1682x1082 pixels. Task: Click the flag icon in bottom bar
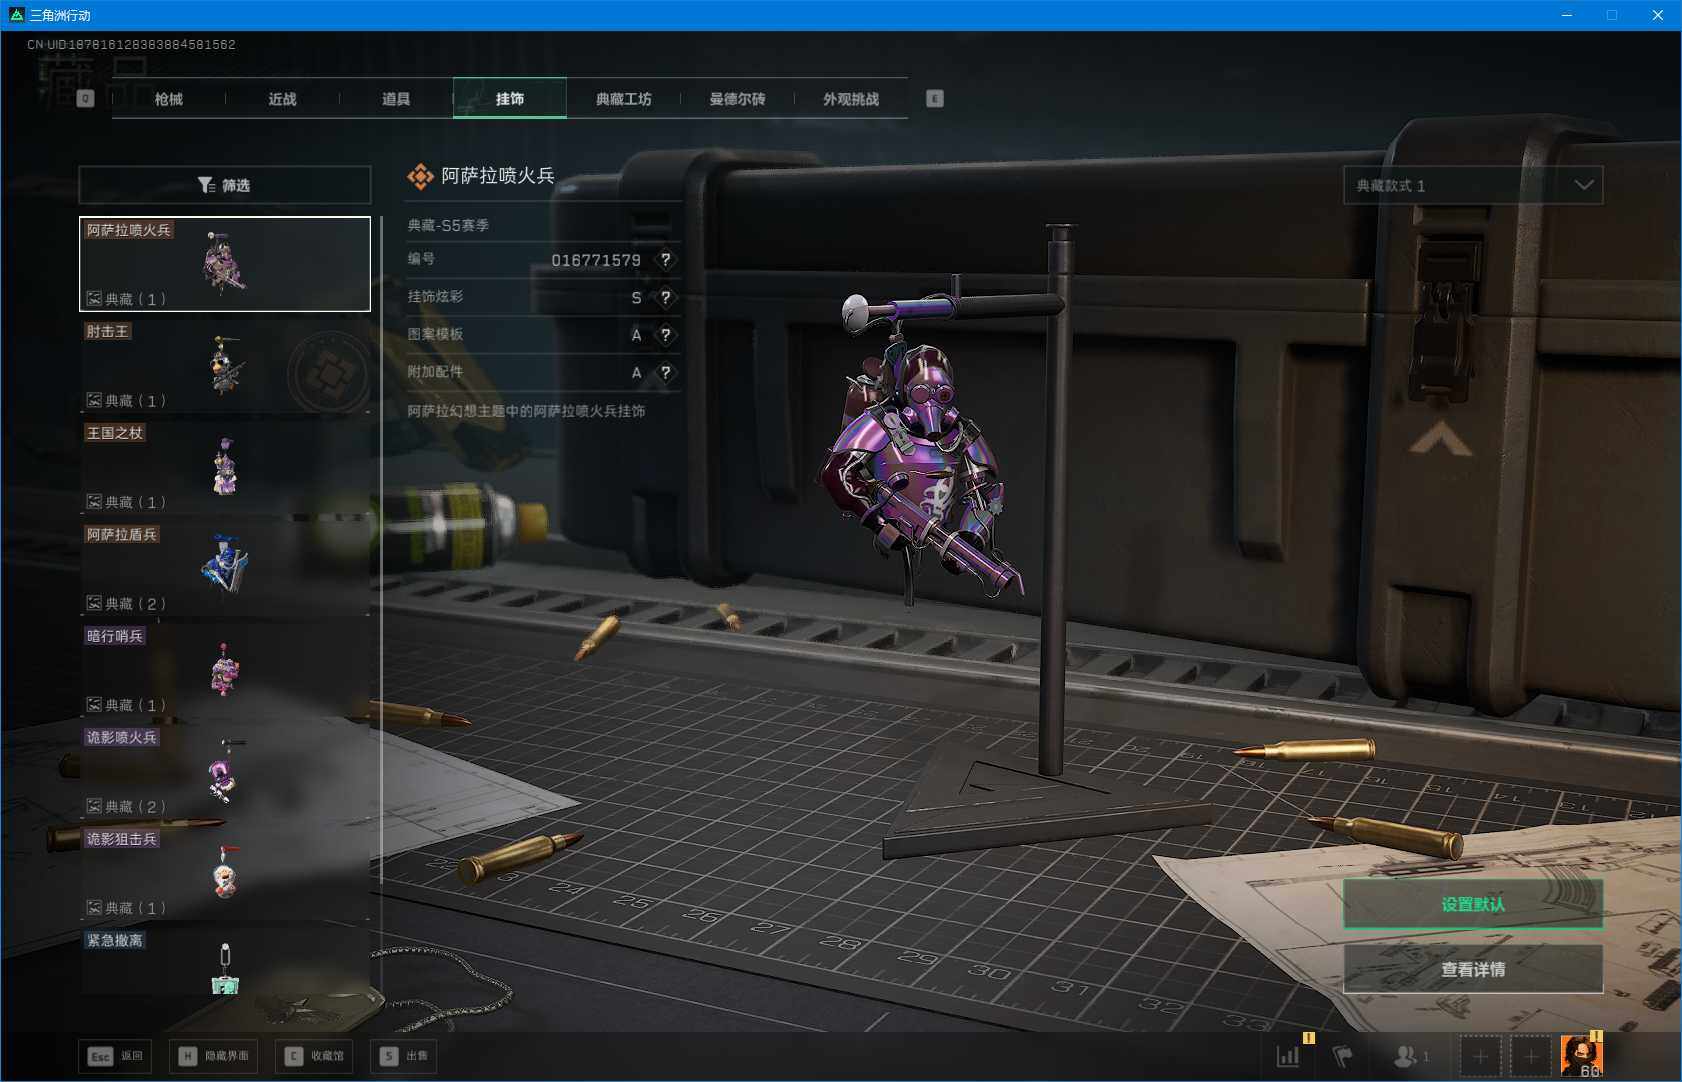tap(1343, 1055)
